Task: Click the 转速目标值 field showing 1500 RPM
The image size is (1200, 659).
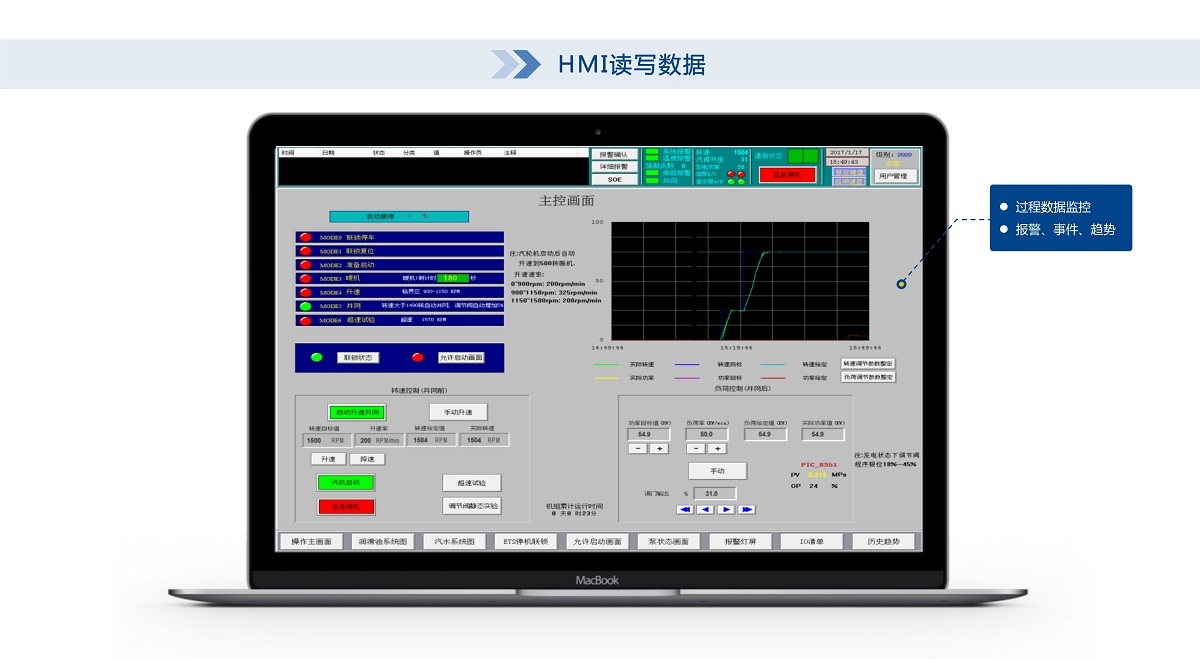Action: click(x=326, y=440)
